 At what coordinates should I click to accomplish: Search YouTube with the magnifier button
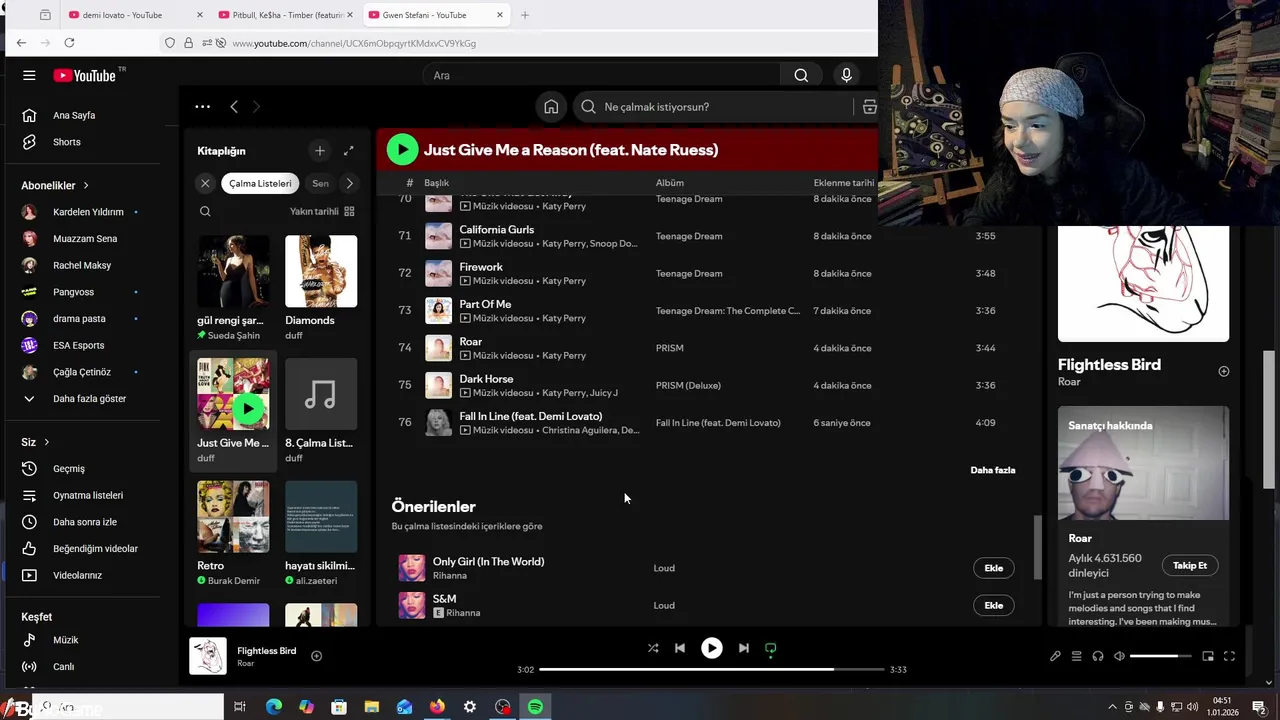point(801,75)
